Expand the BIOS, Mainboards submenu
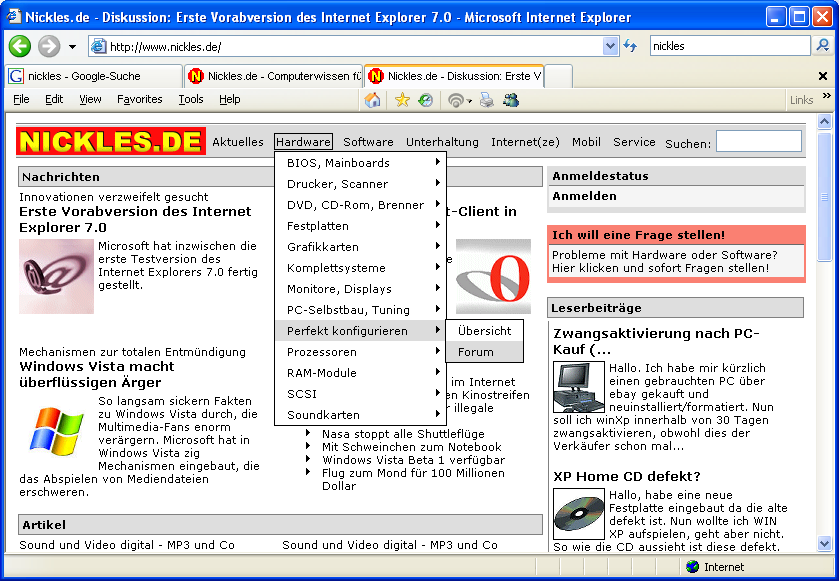839x581 pixels. pos(360,163)
